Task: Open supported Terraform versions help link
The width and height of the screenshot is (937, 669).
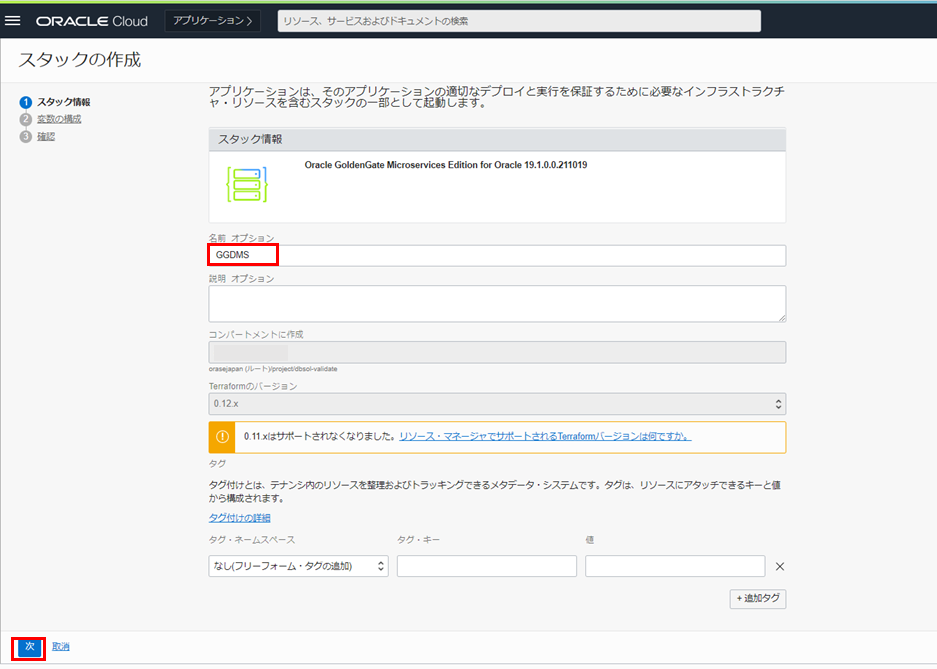Action: pos(545,437)
